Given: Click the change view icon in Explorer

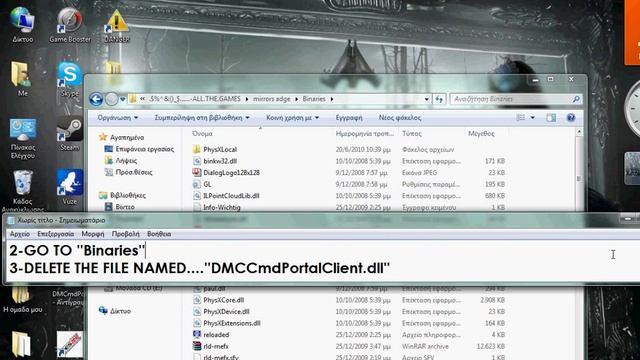Looking at the screenshot, I should pos(521,118).
